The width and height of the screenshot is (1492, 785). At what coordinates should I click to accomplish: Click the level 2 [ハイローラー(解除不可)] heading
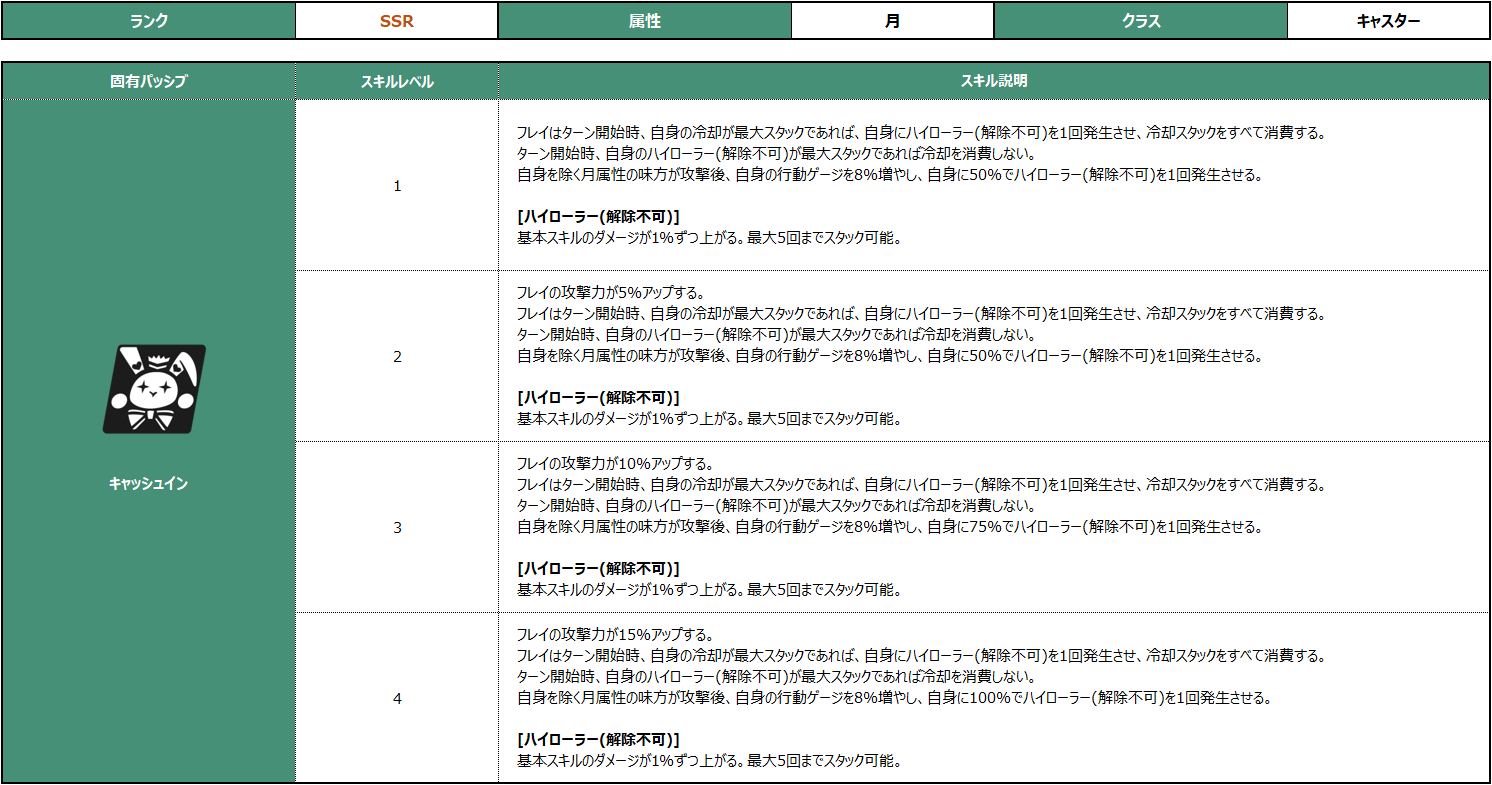pyautogui.click(x=598, y=398)
